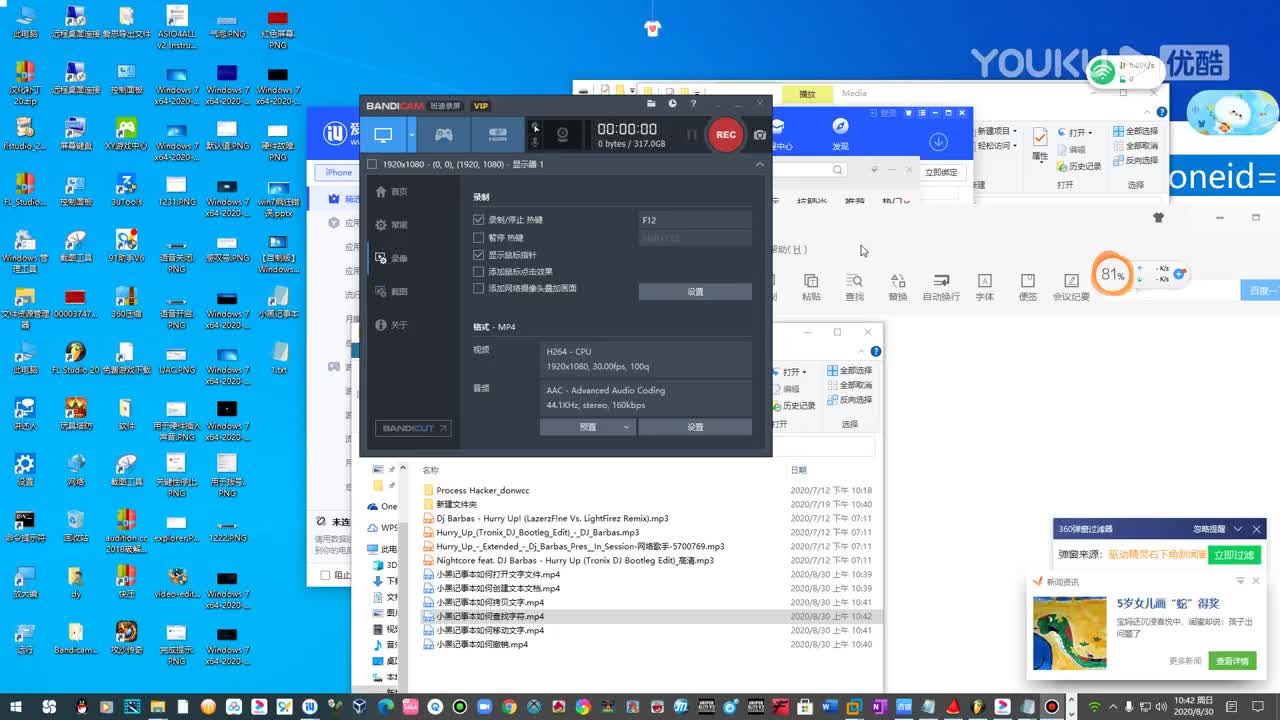Collapse Bandicam settings panel chevron
Screen dimensions: 1280x720
click(759, 164)
